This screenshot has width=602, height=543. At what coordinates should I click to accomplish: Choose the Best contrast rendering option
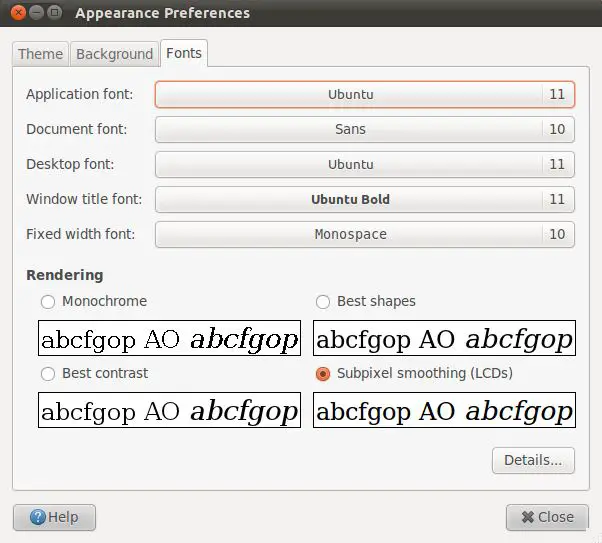tap(48, 373)
